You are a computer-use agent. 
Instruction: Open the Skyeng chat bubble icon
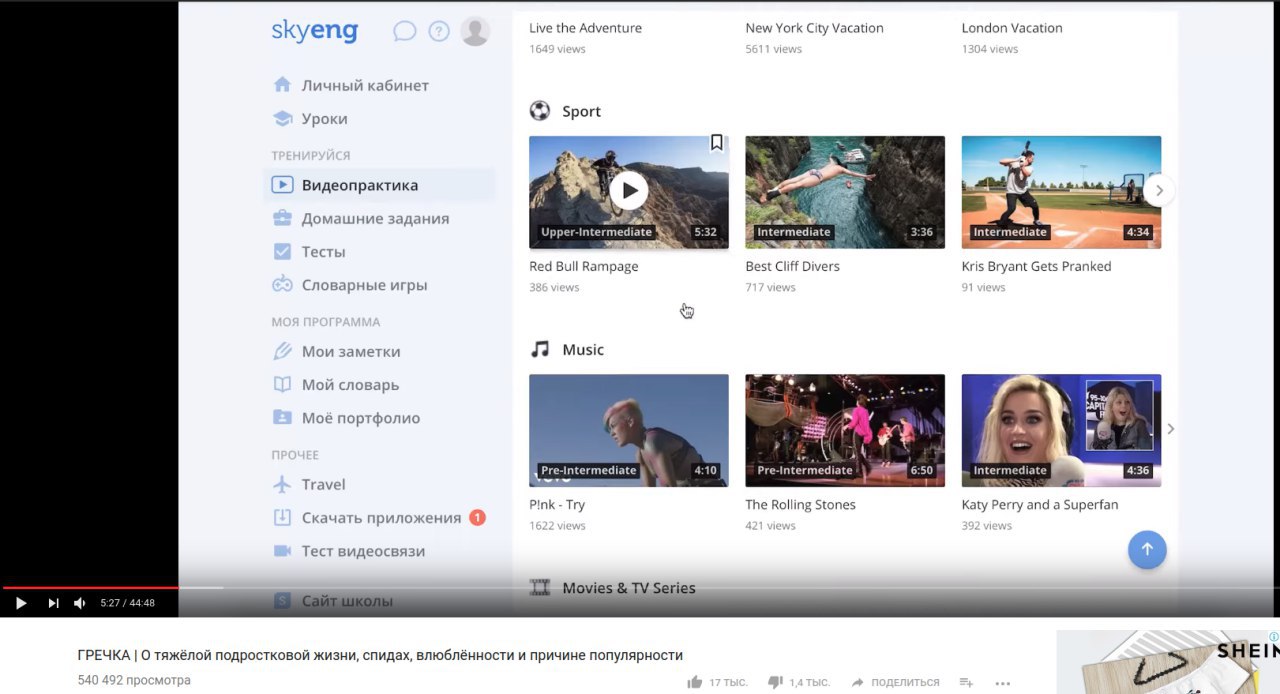405,31
